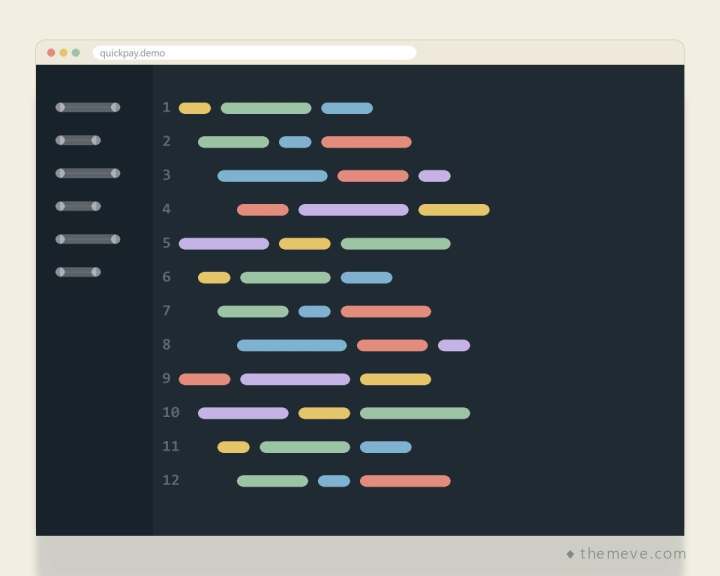Select the third sidebar bar item
720x576 pixels.
pos(88,173)
